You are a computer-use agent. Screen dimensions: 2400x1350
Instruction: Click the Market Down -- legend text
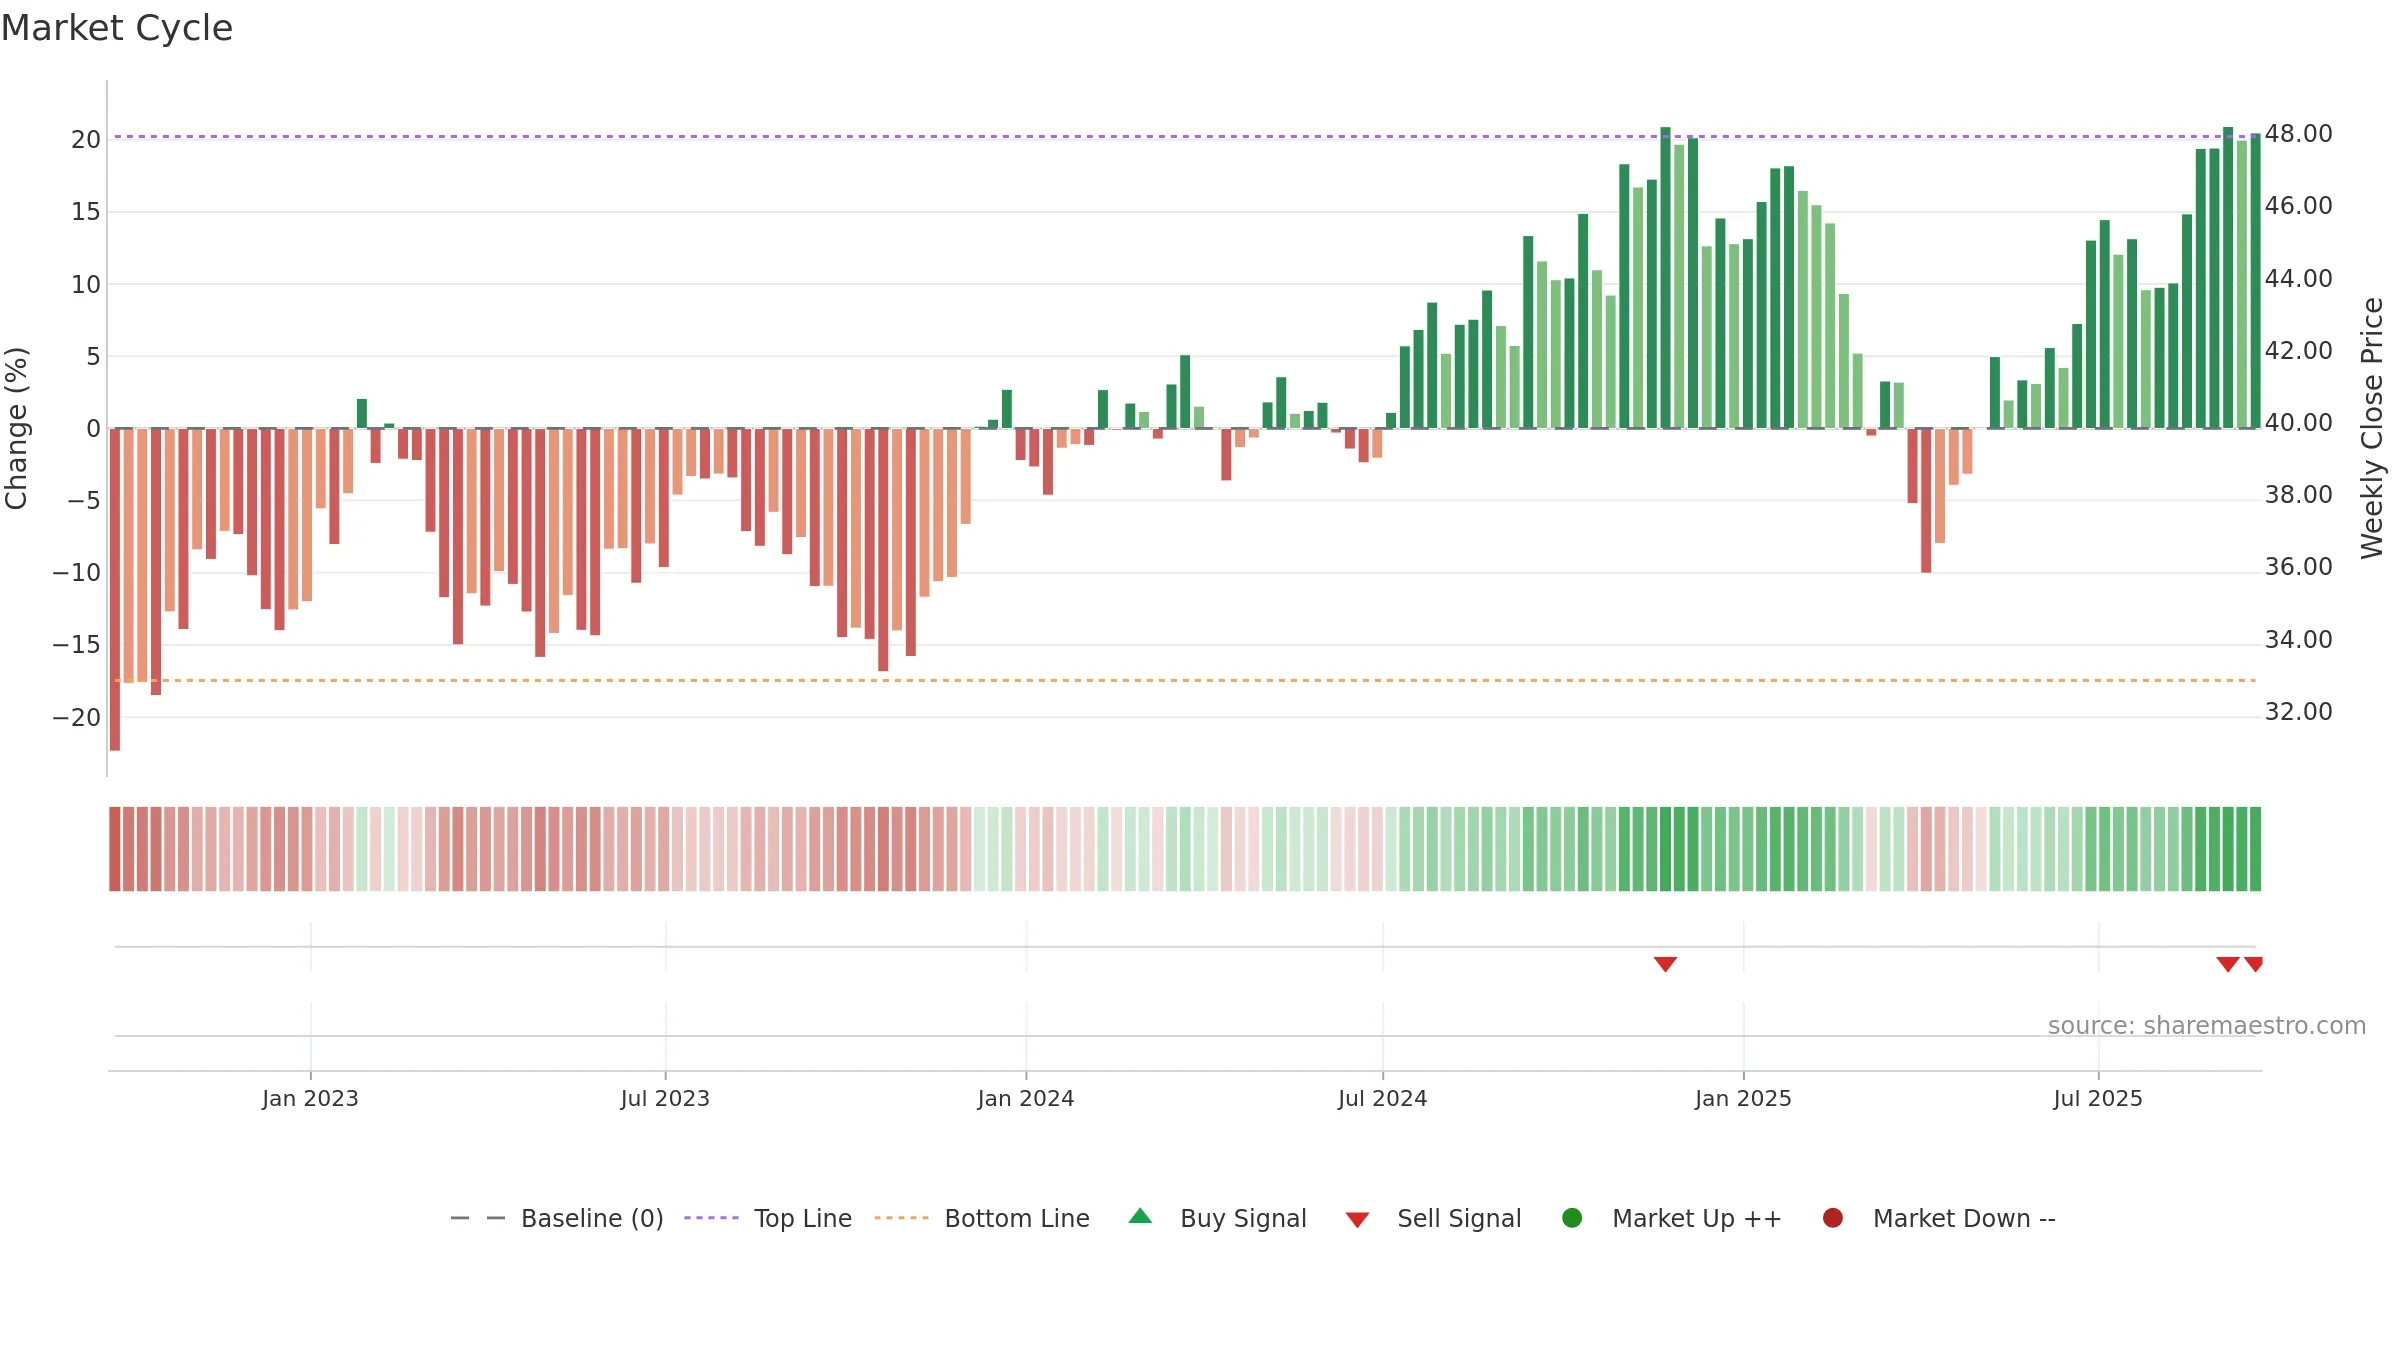[x=1964, y=1218]
